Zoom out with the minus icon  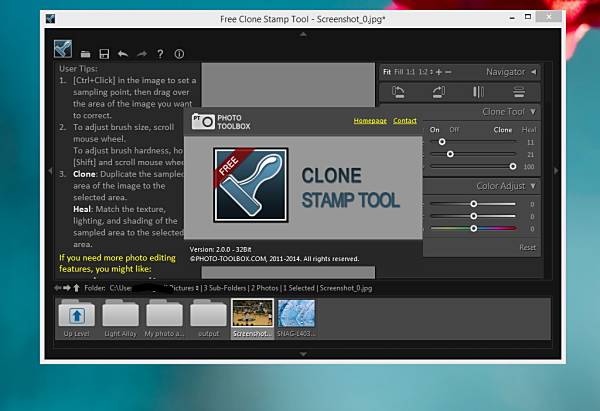coord(448,72)
